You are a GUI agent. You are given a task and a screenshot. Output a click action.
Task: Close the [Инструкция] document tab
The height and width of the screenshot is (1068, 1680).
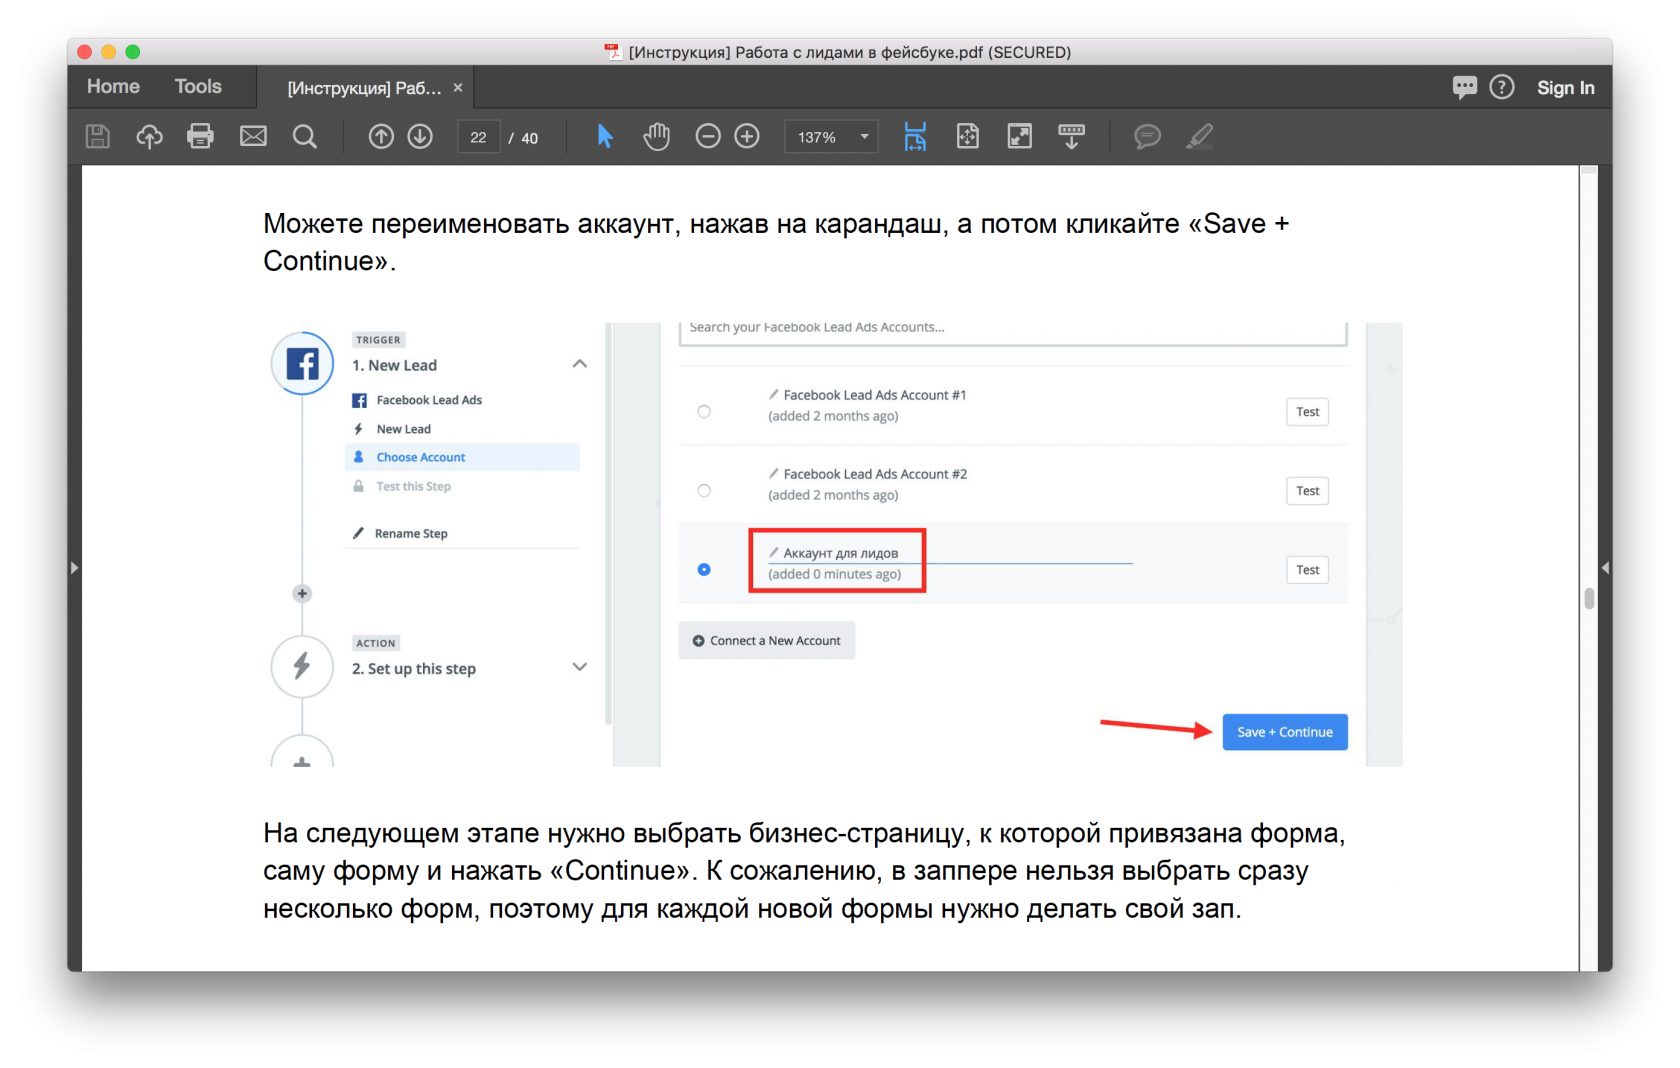pos(458,88)
